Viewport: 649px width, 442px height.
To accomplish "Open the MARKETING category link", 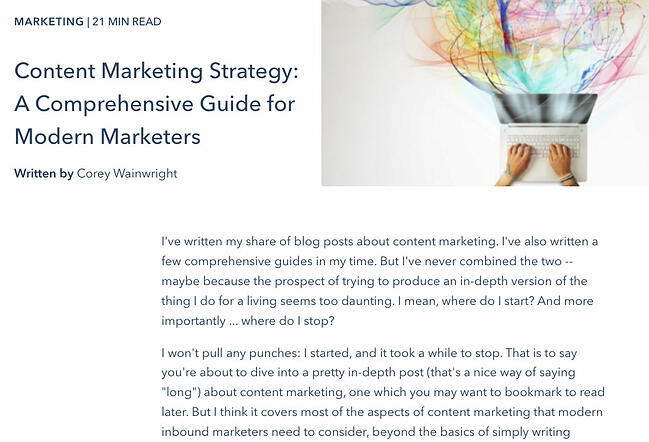I will pyautogui.click(x=49, y=22).
